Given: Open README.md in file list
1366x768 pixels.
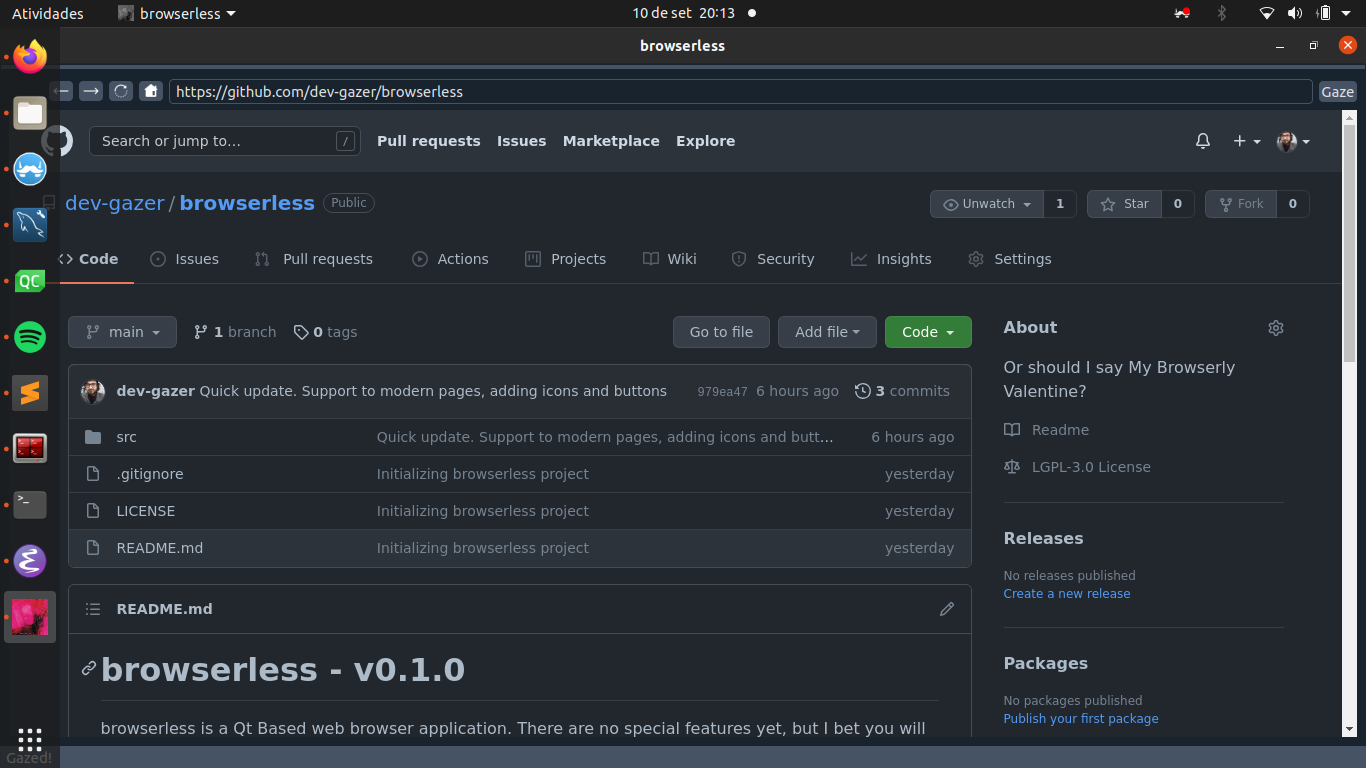Looking at the screenshot, I should click(160, 548).
